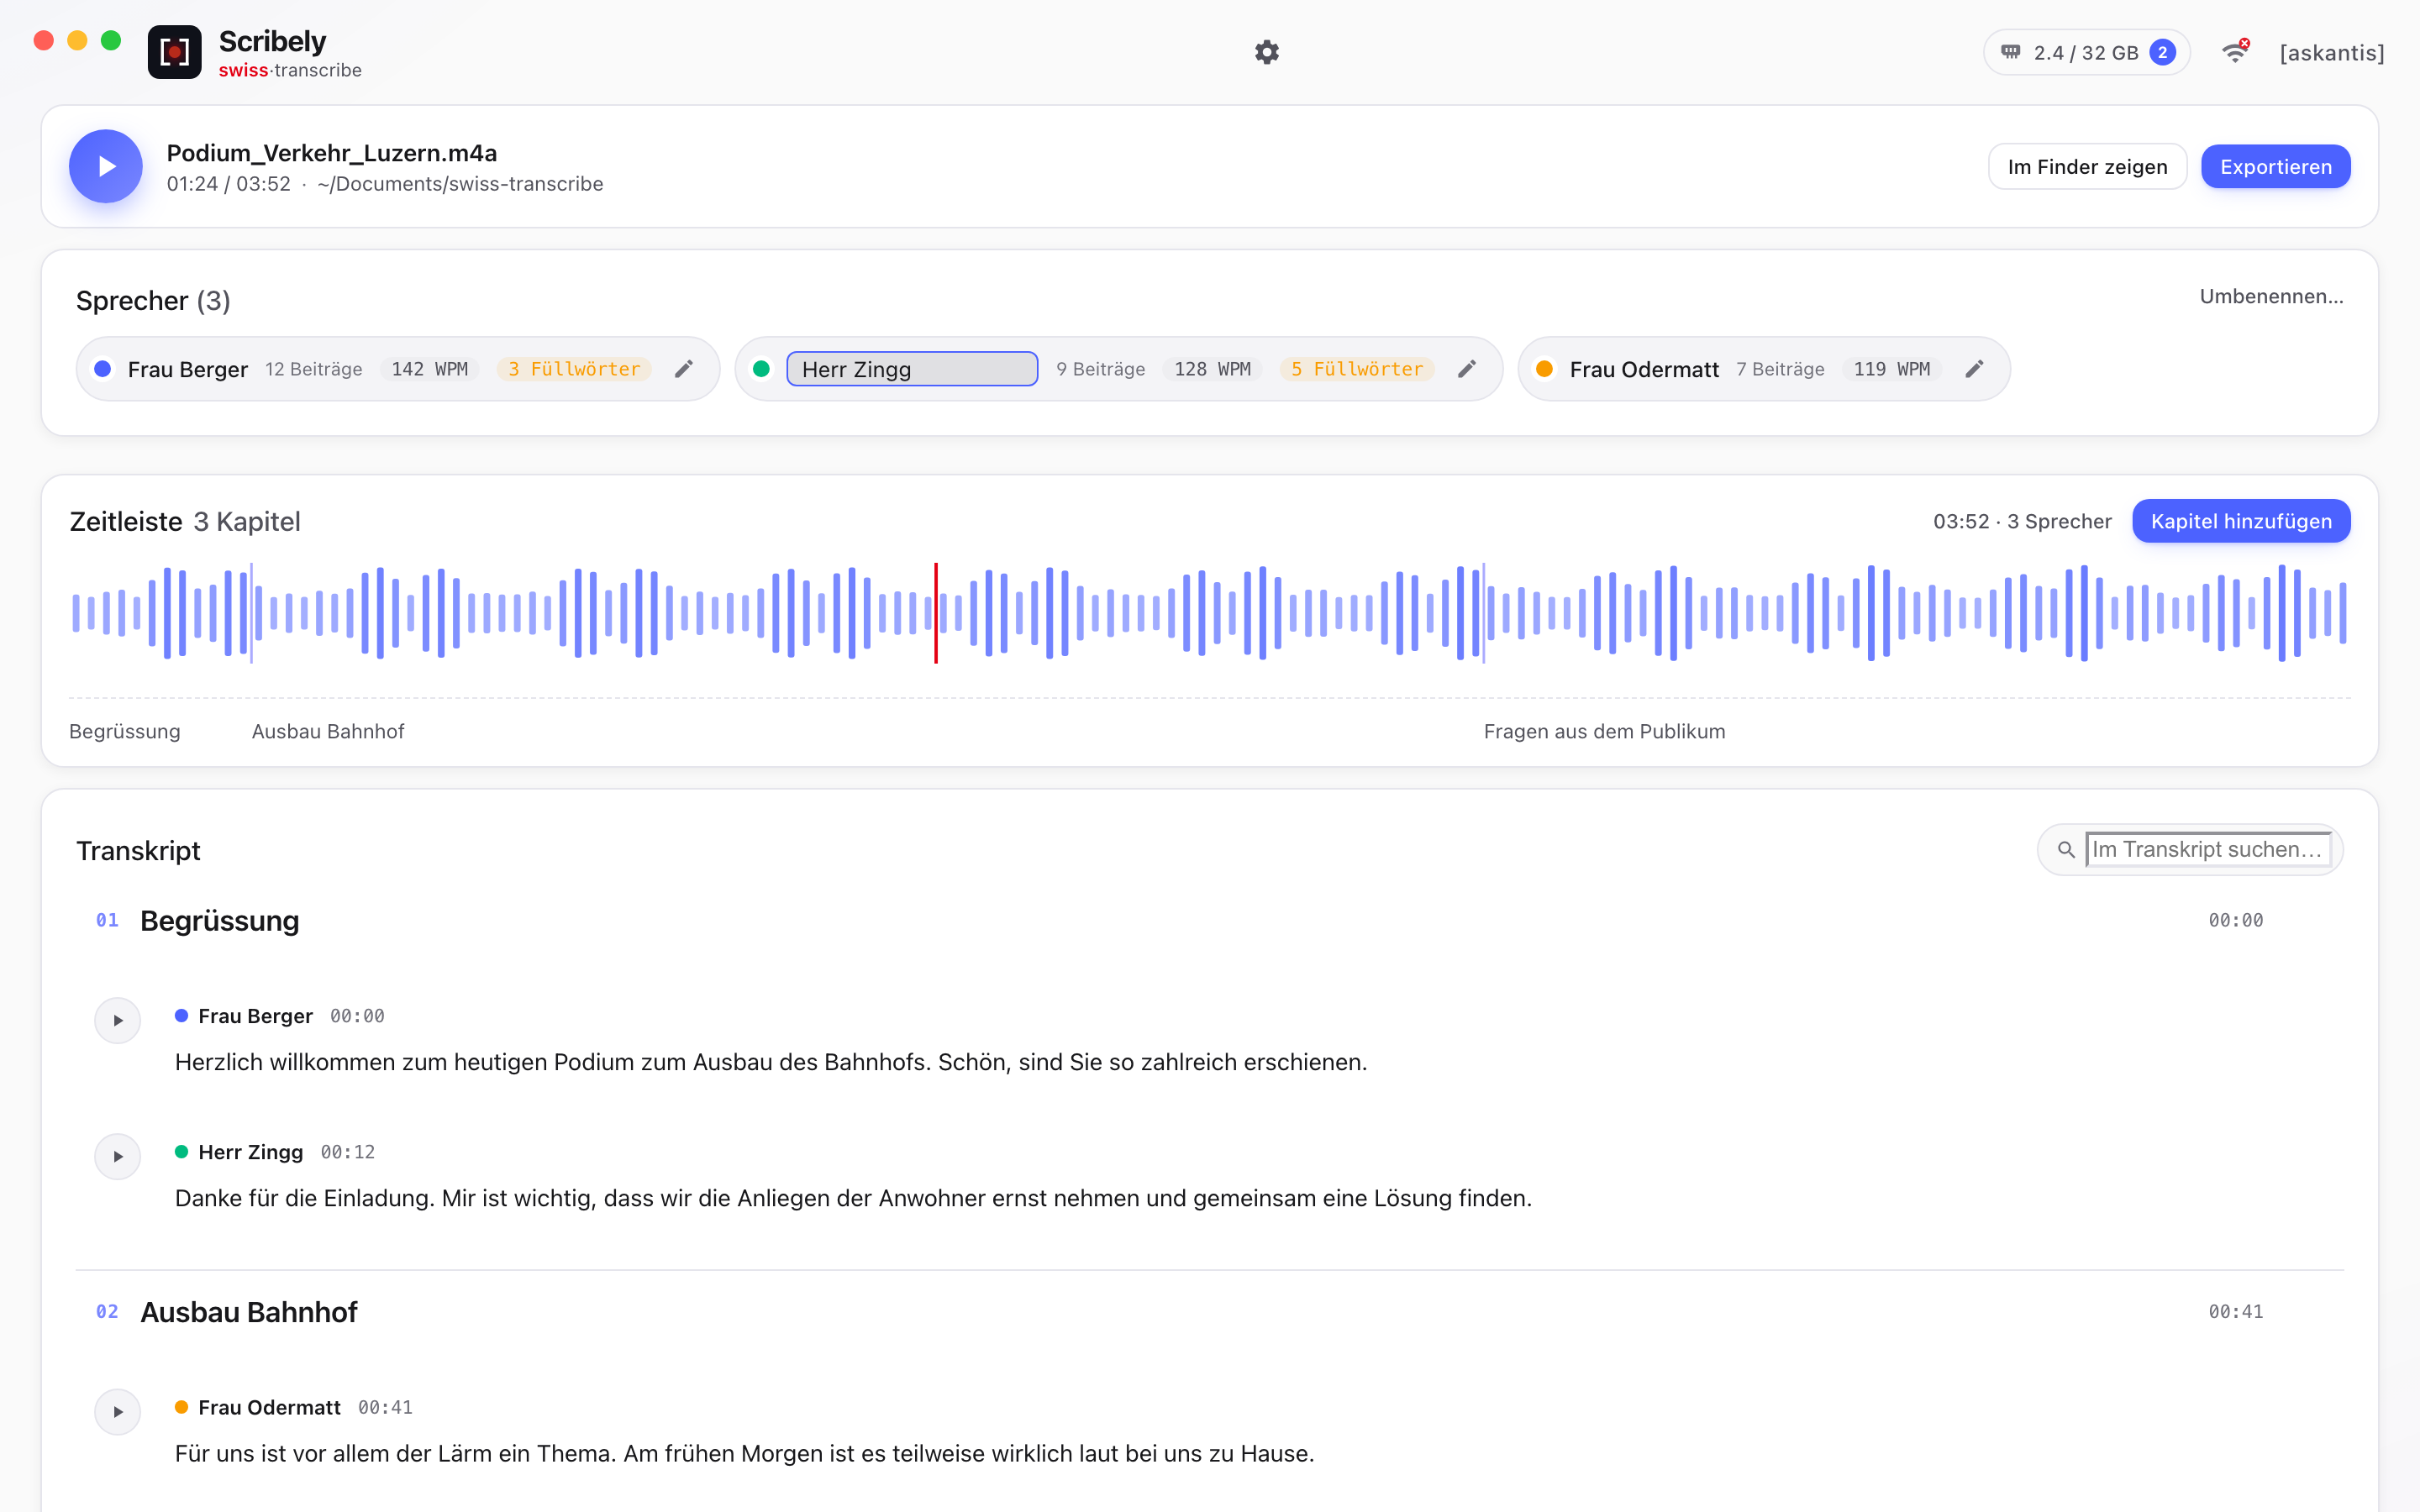The image size is (2420, 1512).
Task: Click Kapitel hinzufügen button
Action: click(x=2241, y=521)
